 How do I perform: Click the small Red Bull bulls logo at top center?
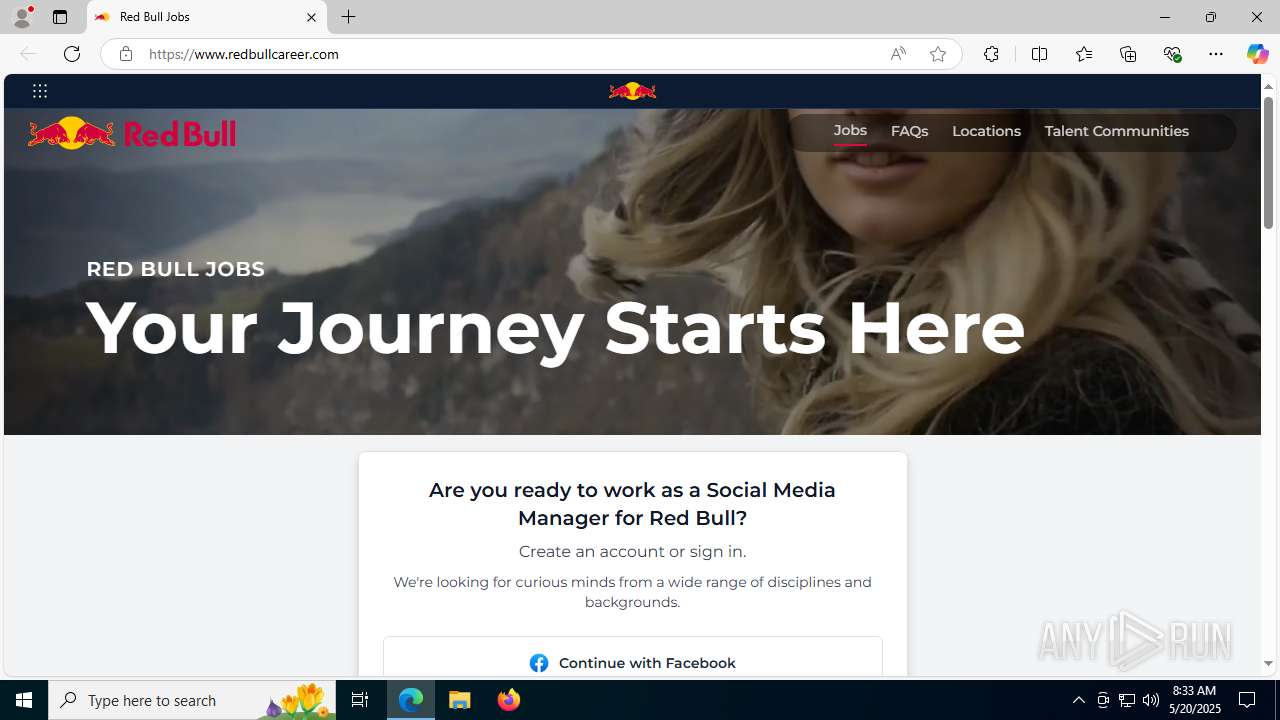coord(632,91)
